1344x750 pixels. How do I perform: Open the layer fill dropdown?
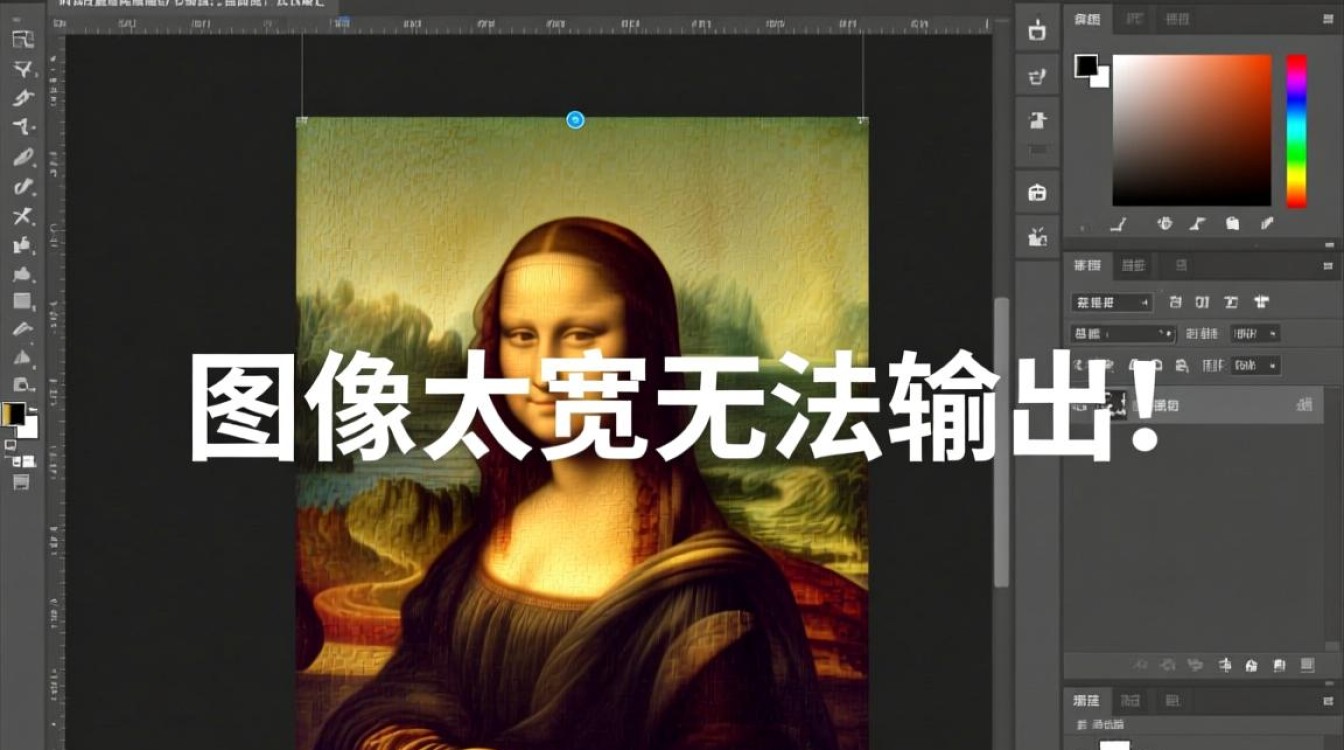click(x=1256, y=365)
